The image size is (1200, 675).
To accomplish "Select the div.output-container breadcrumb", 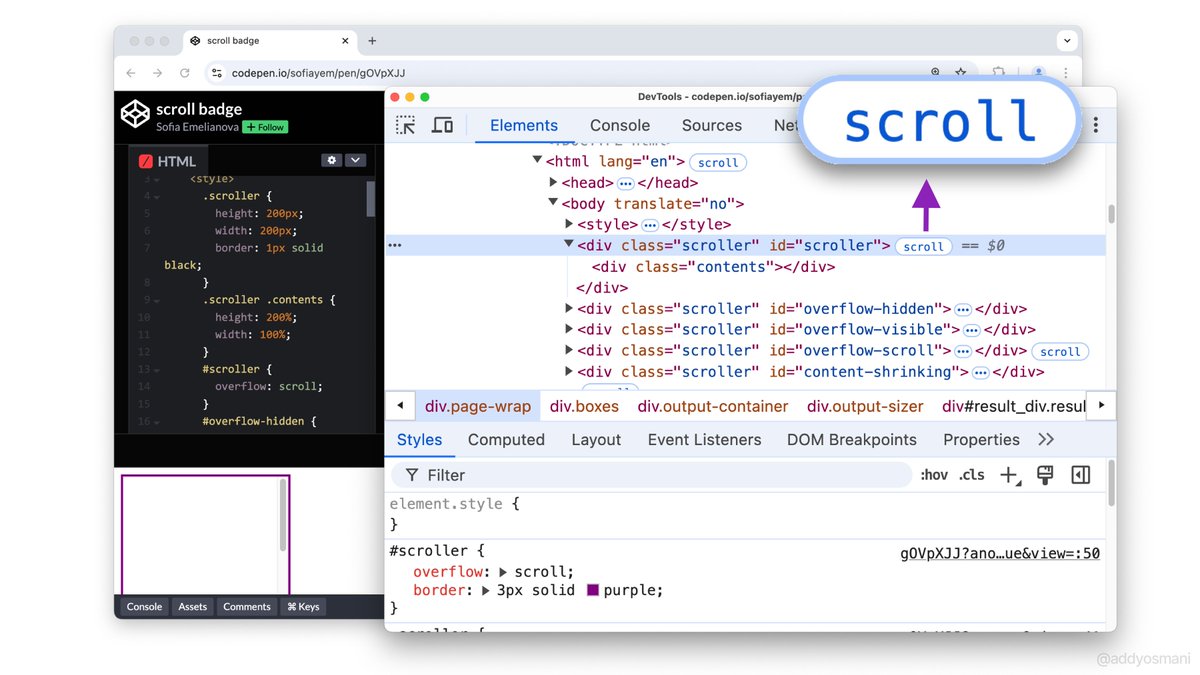I will pyautogui.click(x=713, y=407).
